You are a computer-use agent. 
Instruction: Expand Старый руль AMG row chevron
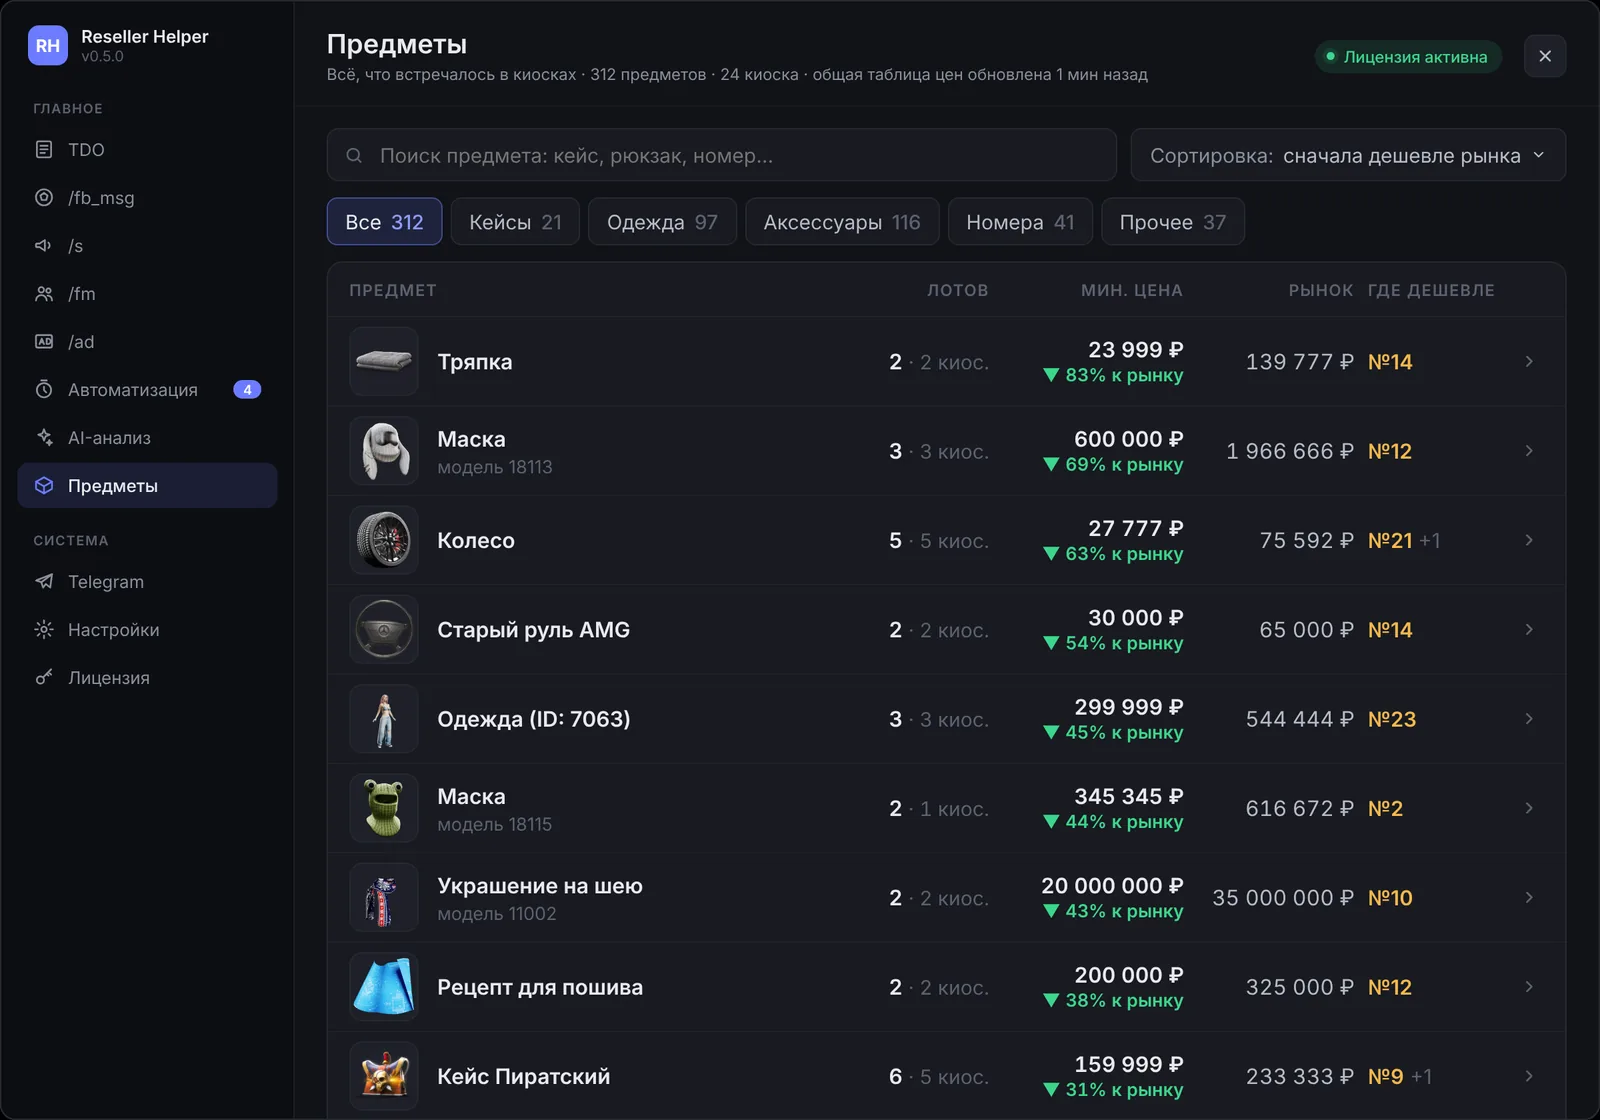click(x=1529, y=630)
